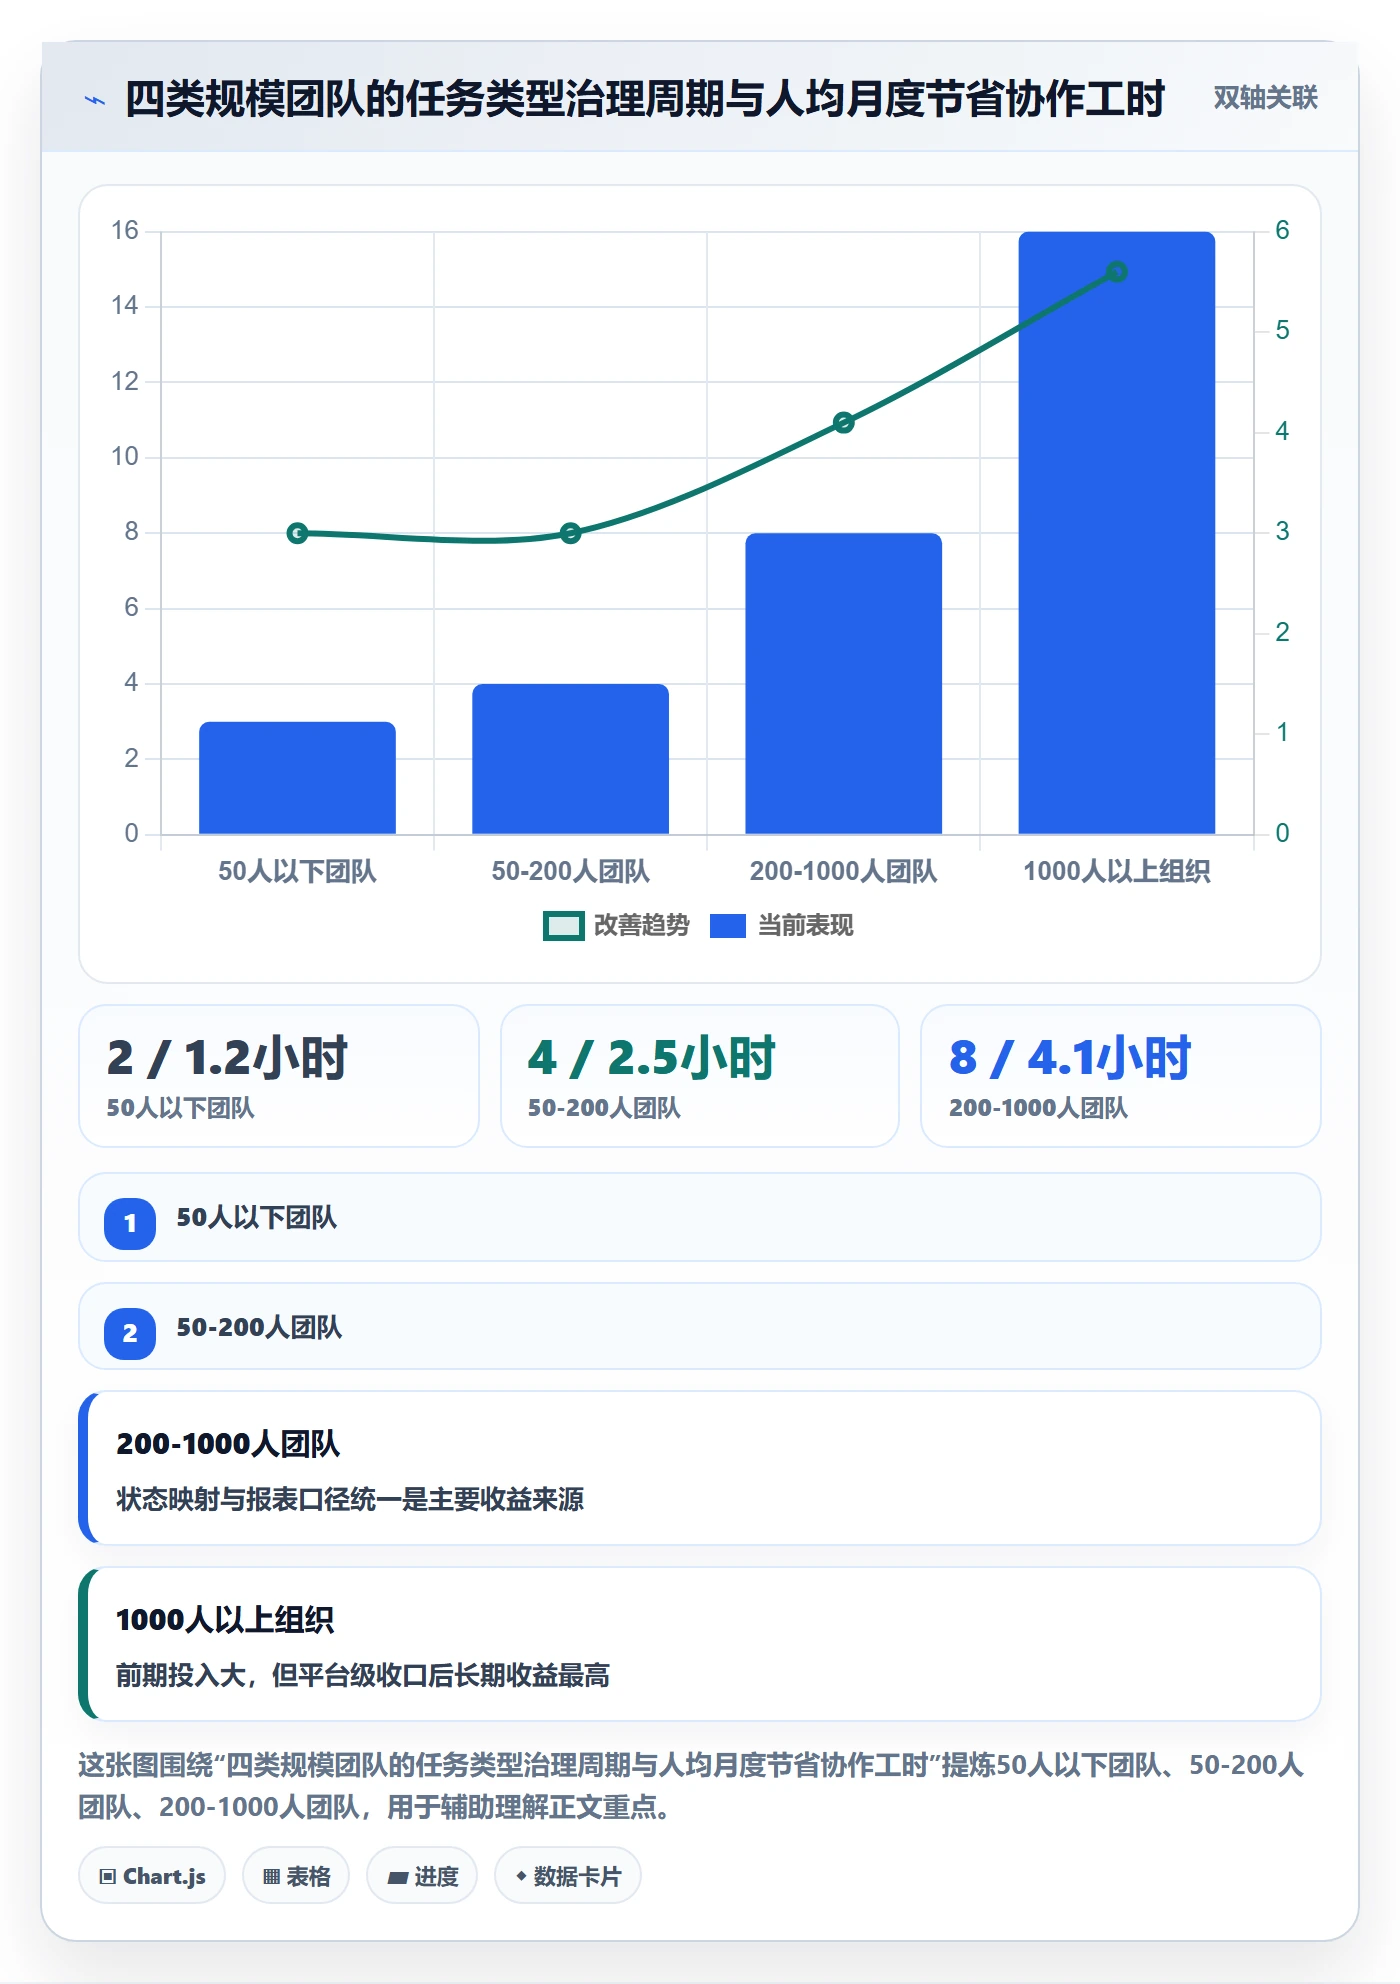
Task: Select the 数据卡片 tag
Action: click(x=568, y=1876)
